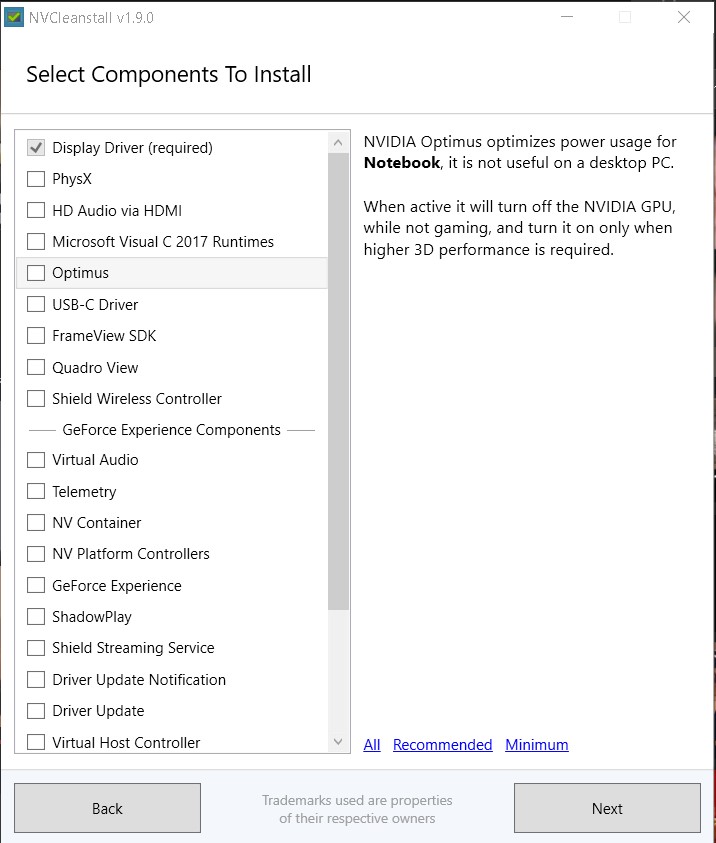Click the scroll down arrow of component list

tap(338, 742)
